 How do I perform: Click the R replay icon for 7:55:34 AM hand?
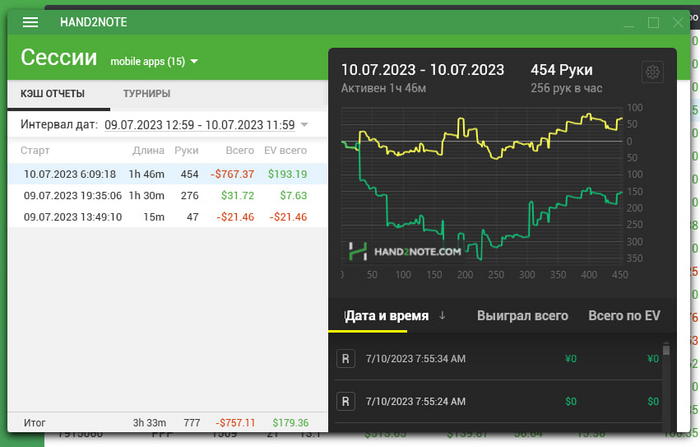coord(346,359)
